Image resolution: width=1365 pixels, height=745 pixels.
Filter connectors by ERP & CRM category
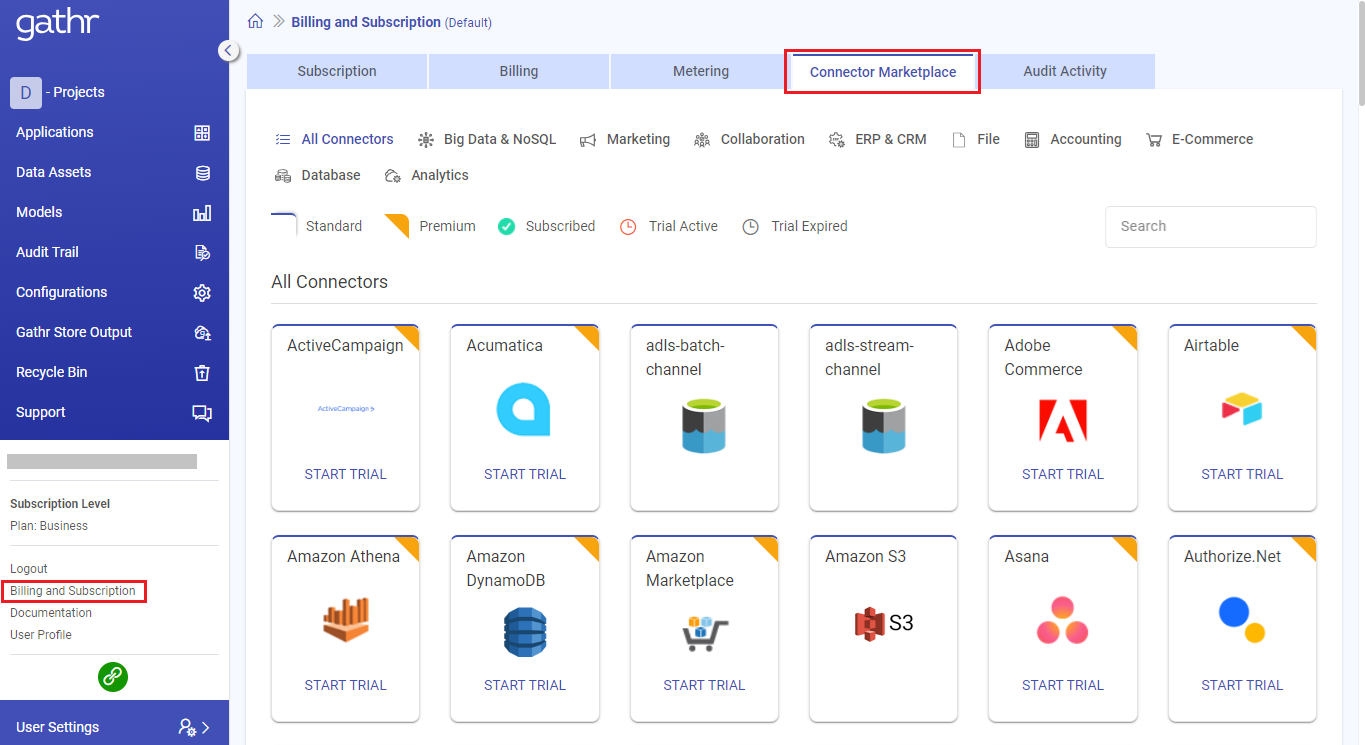coord(878,139)
